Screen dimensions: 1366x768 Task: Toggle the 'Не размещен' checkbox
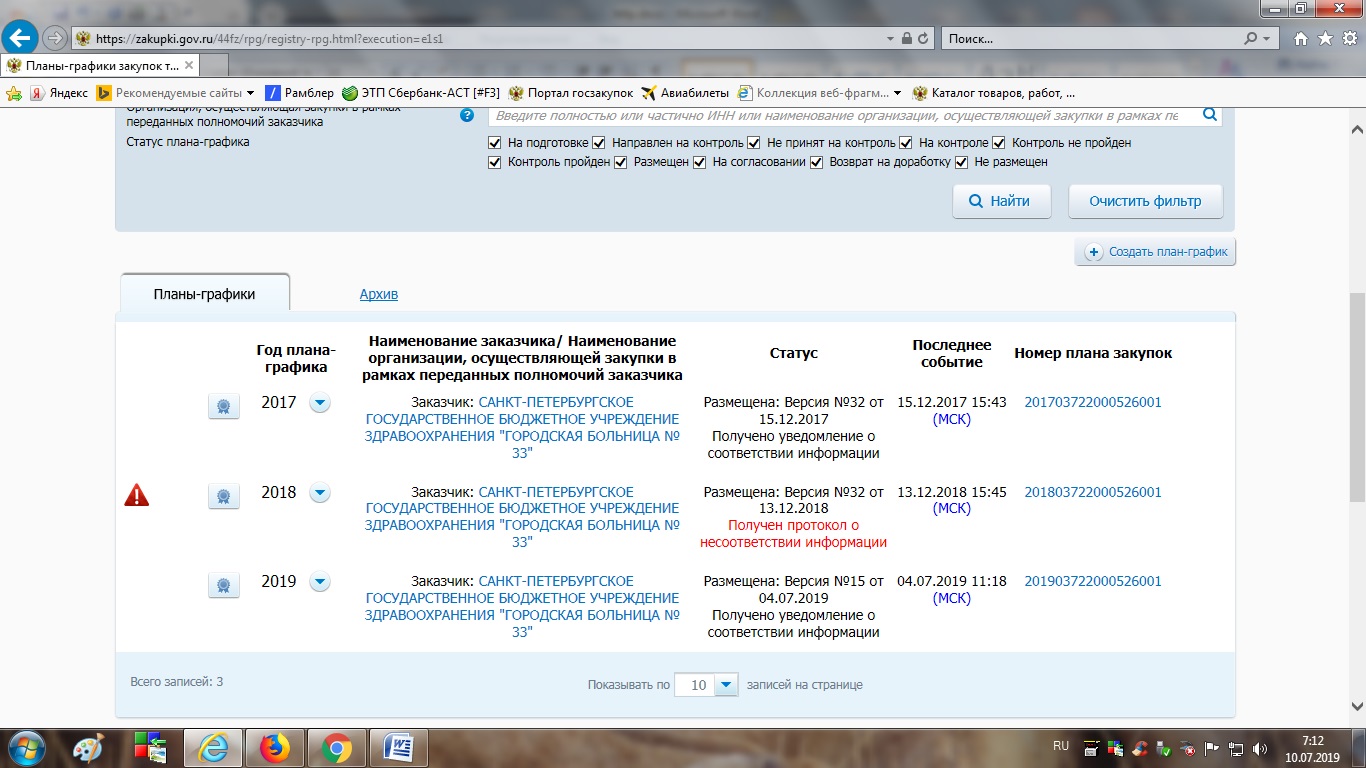(x=962, y=162)
